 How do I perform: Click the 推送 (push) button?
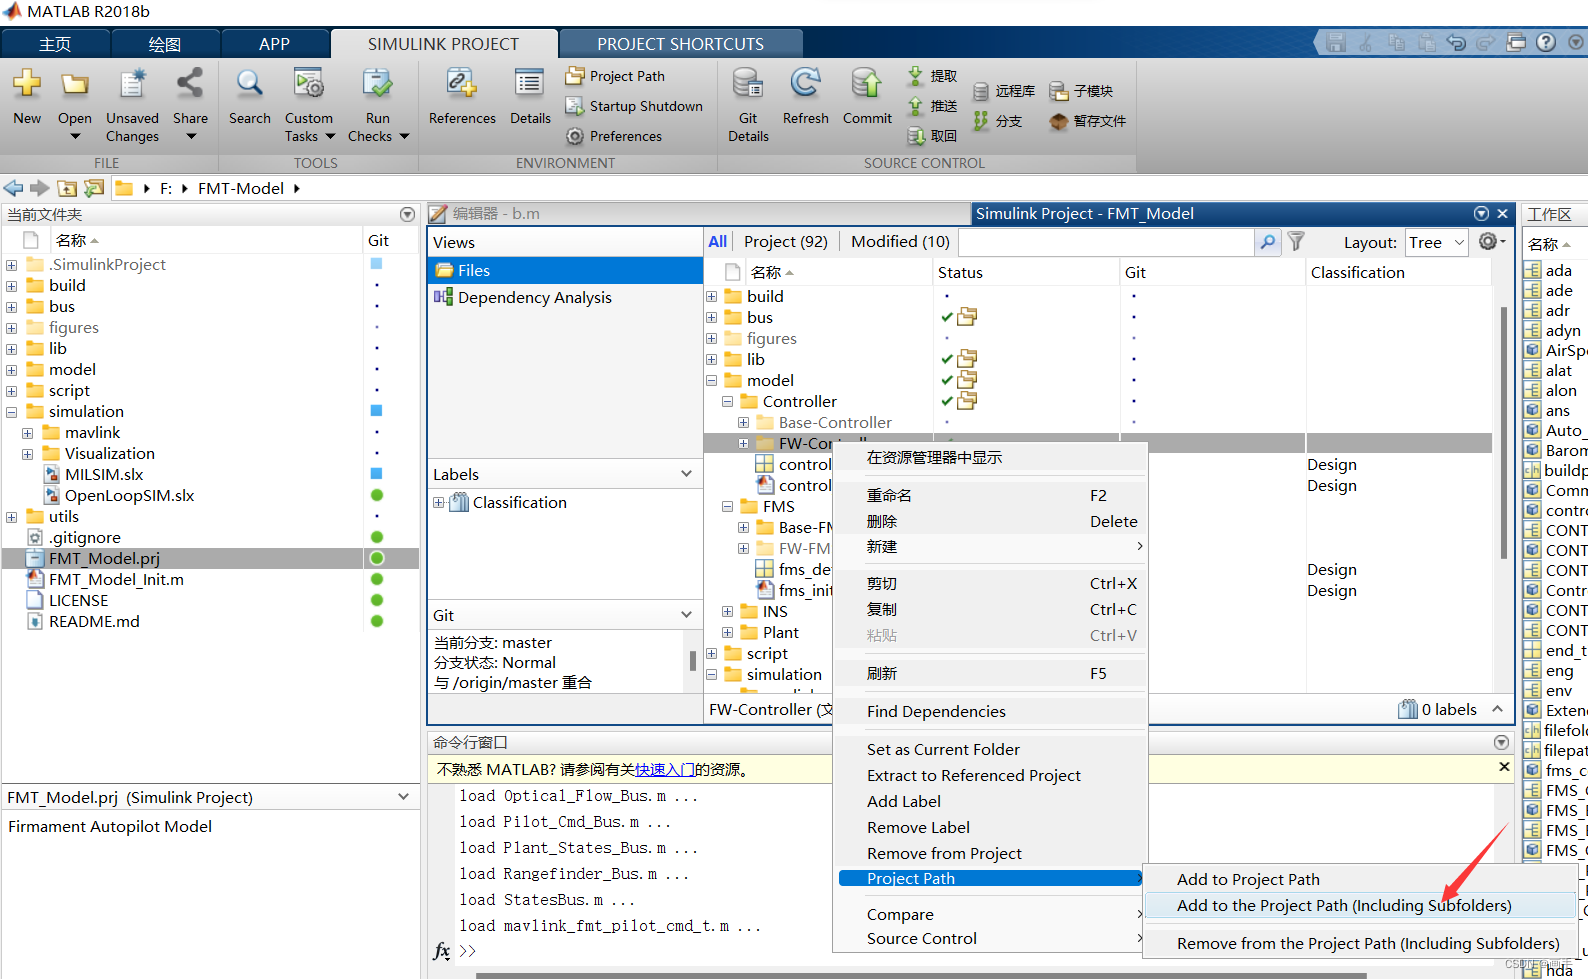[x=932, y=106]
